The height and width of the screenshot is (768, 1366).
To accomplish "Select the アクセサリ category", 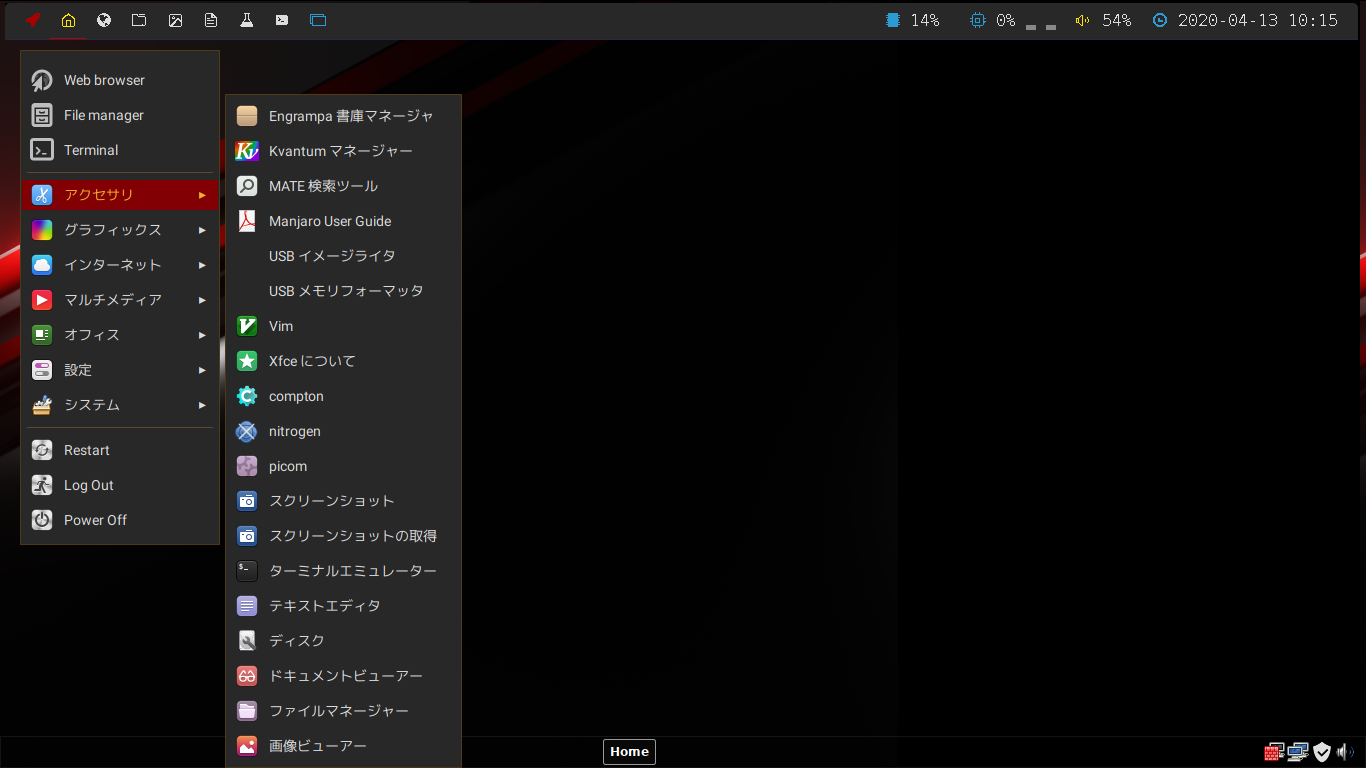I will point(119,195).
